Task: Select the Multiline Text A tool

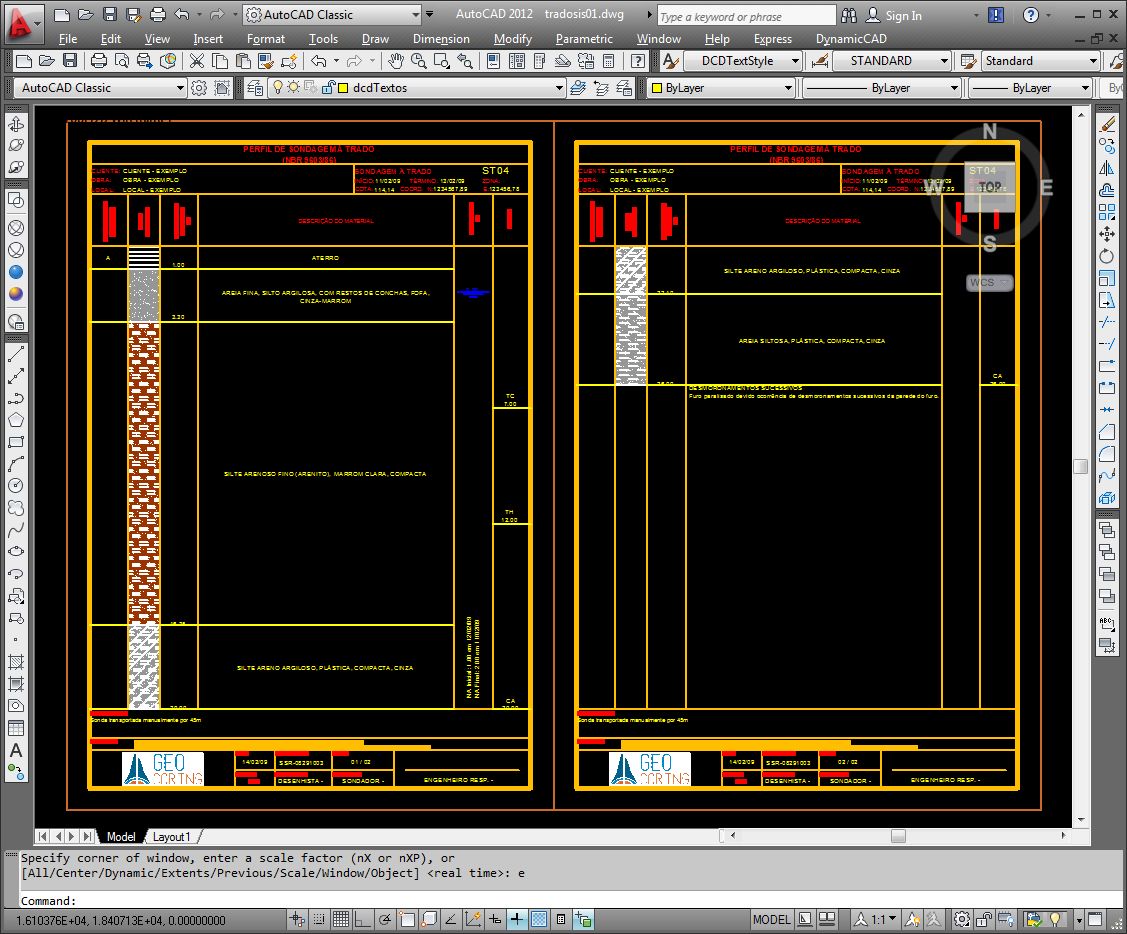Action: click(16, 750)
